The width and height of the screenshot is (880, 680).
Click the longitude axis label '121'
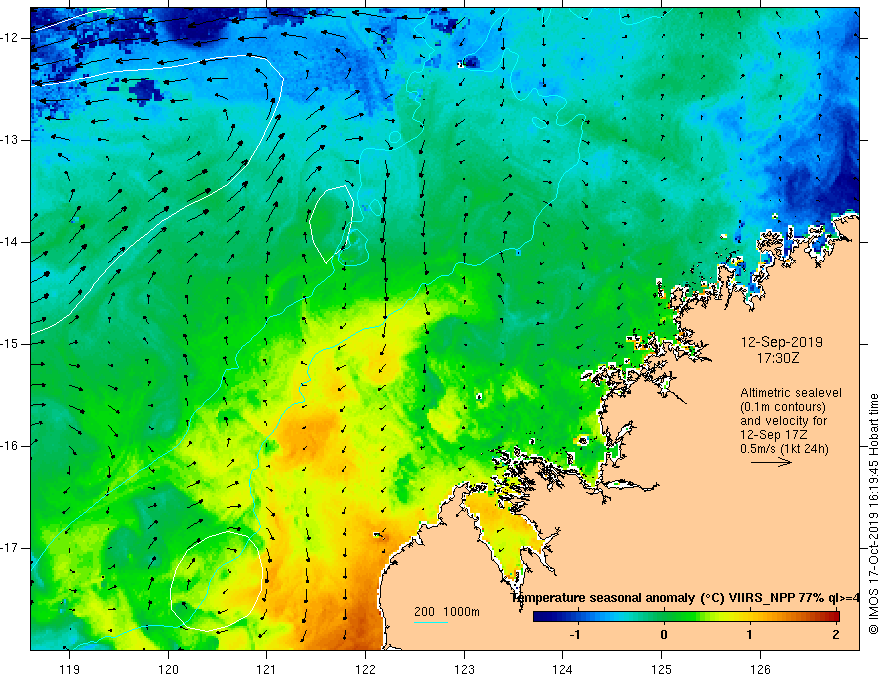(267, 669)
